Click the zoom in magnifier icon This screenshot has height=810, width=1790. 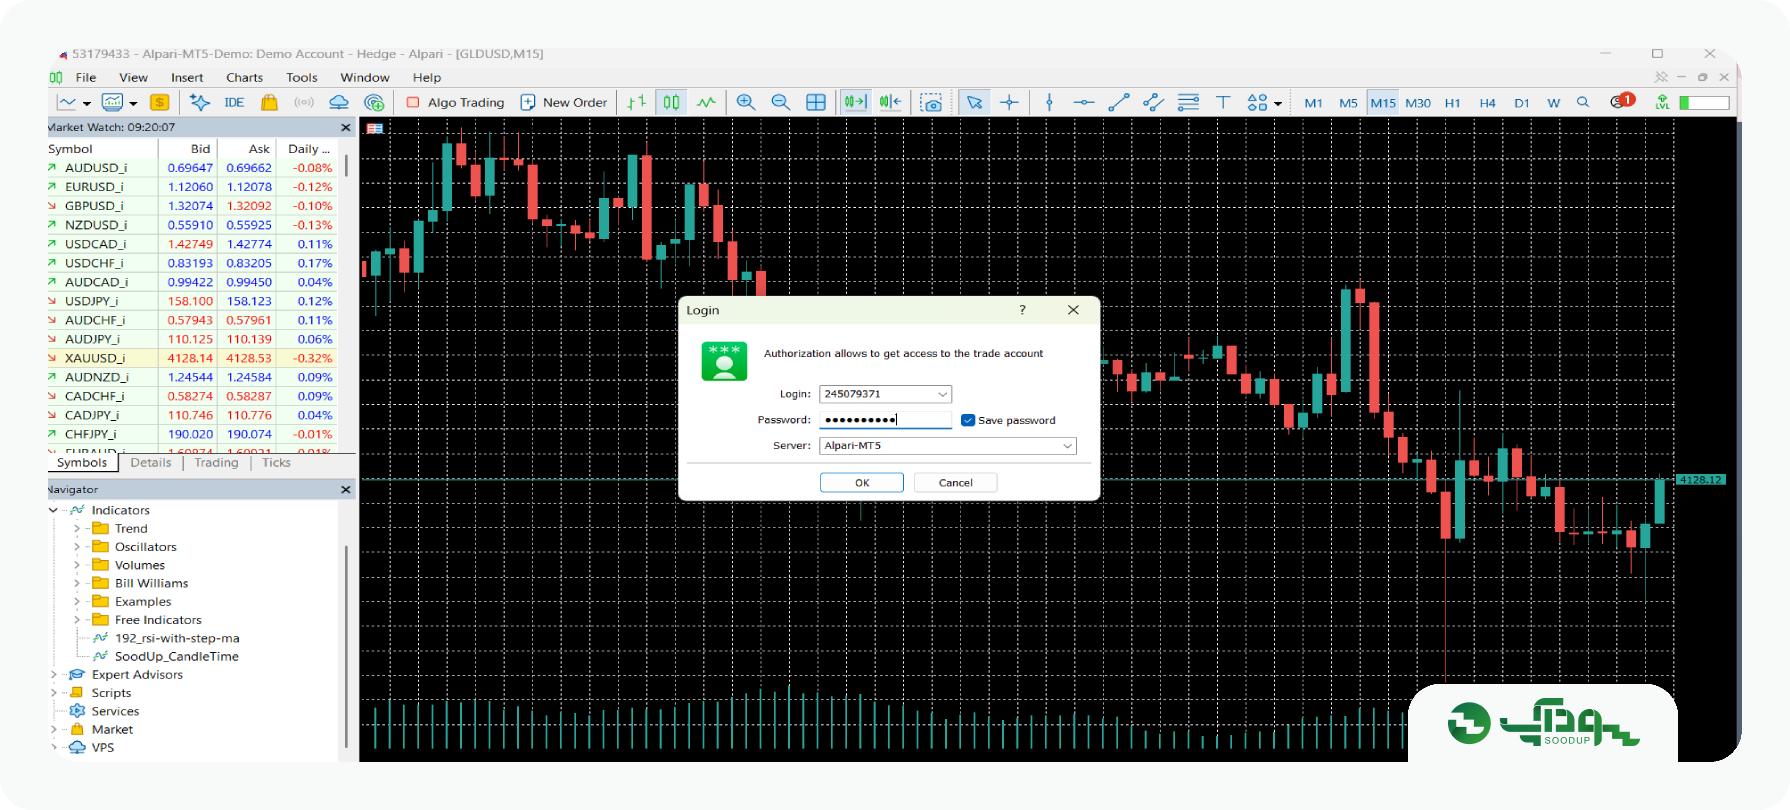pos(745,102)
